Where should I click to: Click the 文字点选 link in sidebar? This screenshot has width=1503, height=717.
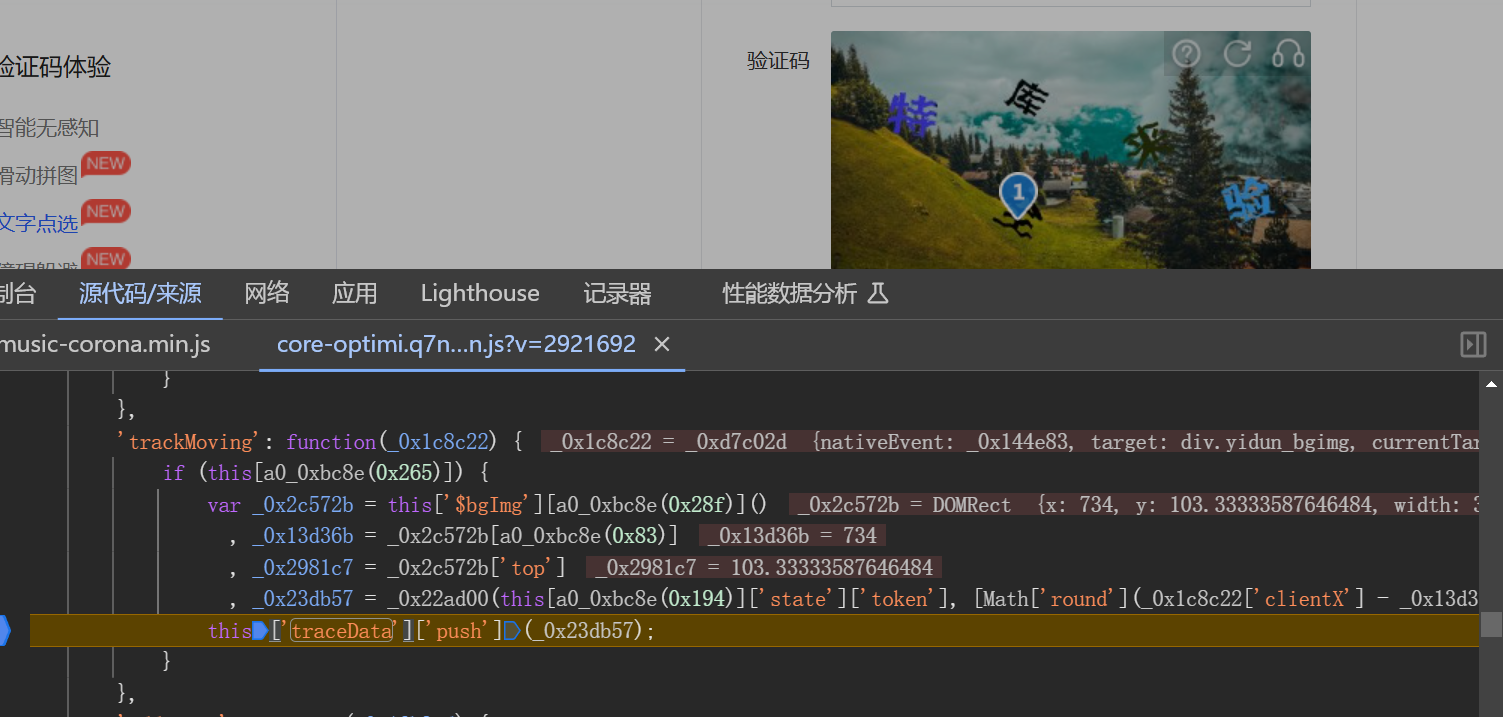(38, 223)
